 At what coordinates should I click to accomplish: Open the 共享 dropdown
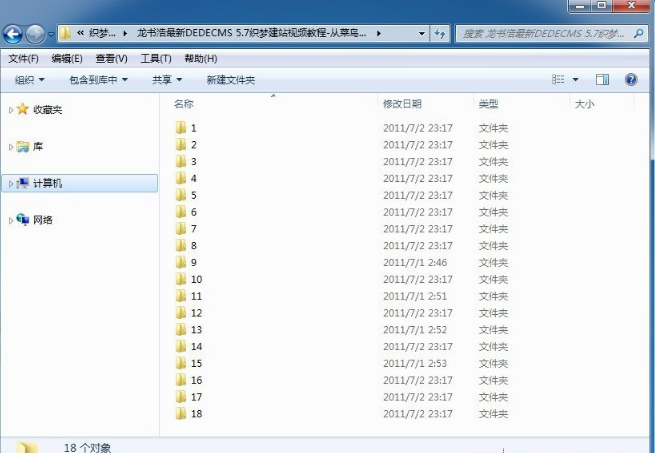coord(167,79)
